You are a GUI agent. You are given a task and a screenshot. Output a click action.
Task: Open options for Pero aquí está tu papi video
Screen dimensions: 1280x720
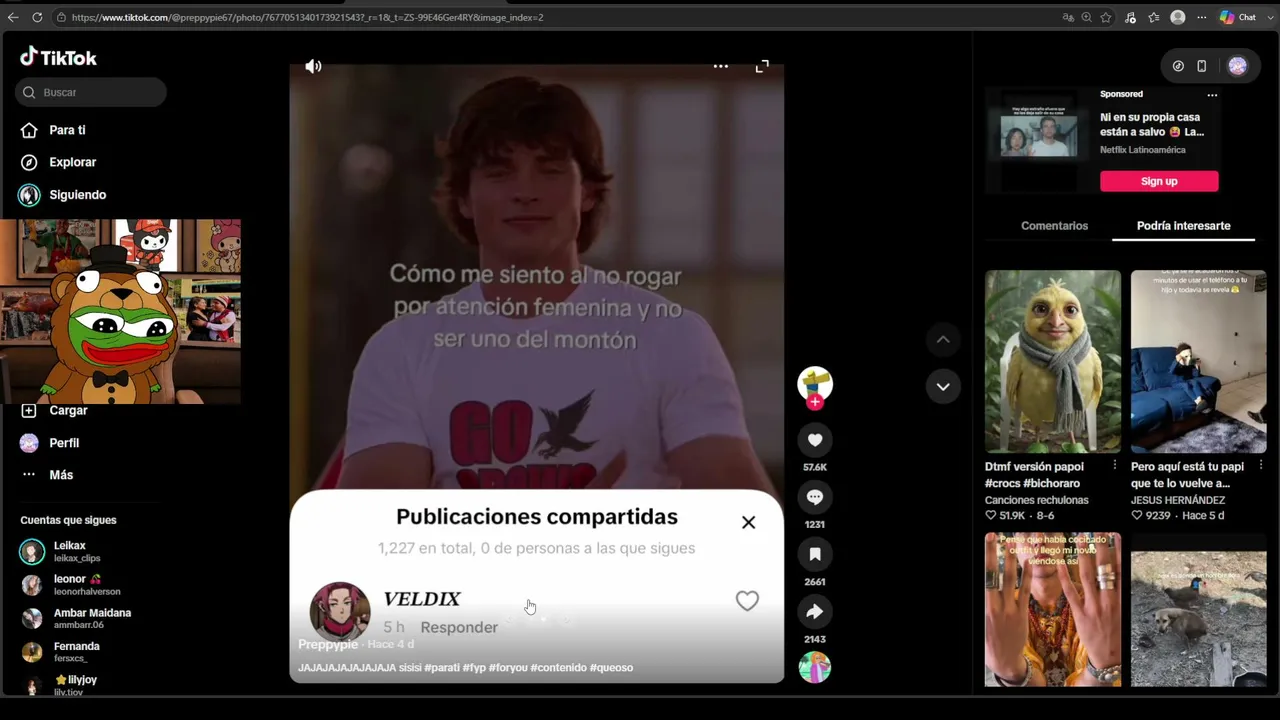tap(1261, 466)
